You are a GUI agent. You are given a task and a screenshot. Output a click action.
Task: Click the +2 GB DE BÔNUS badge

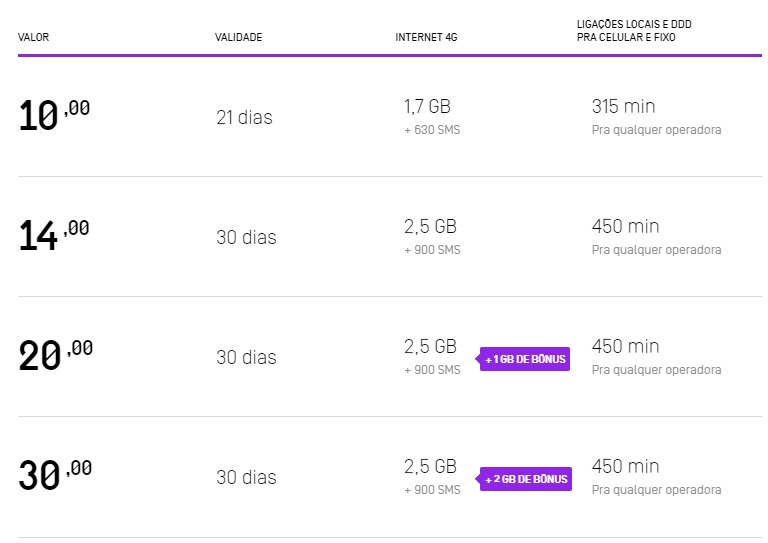(525, 479)
